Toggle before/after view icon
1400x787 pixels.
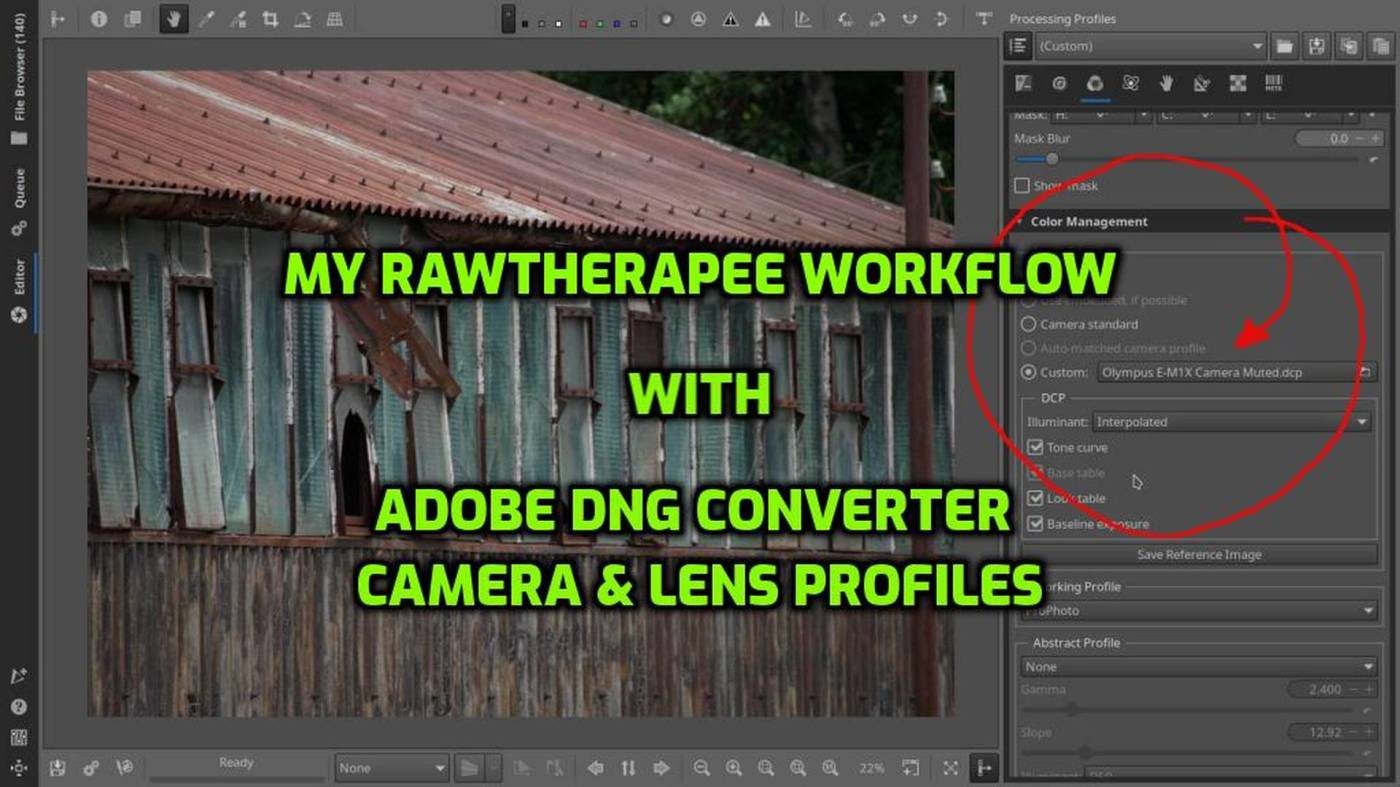click(x=132, y=19)
